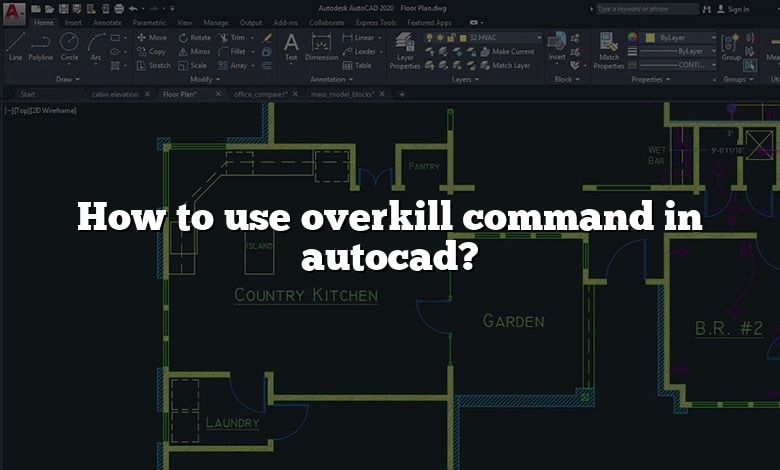The image size is (780, 470).
Task: Select the Text annotation tool
Action: pyautogui.click(x=291, y=46)
